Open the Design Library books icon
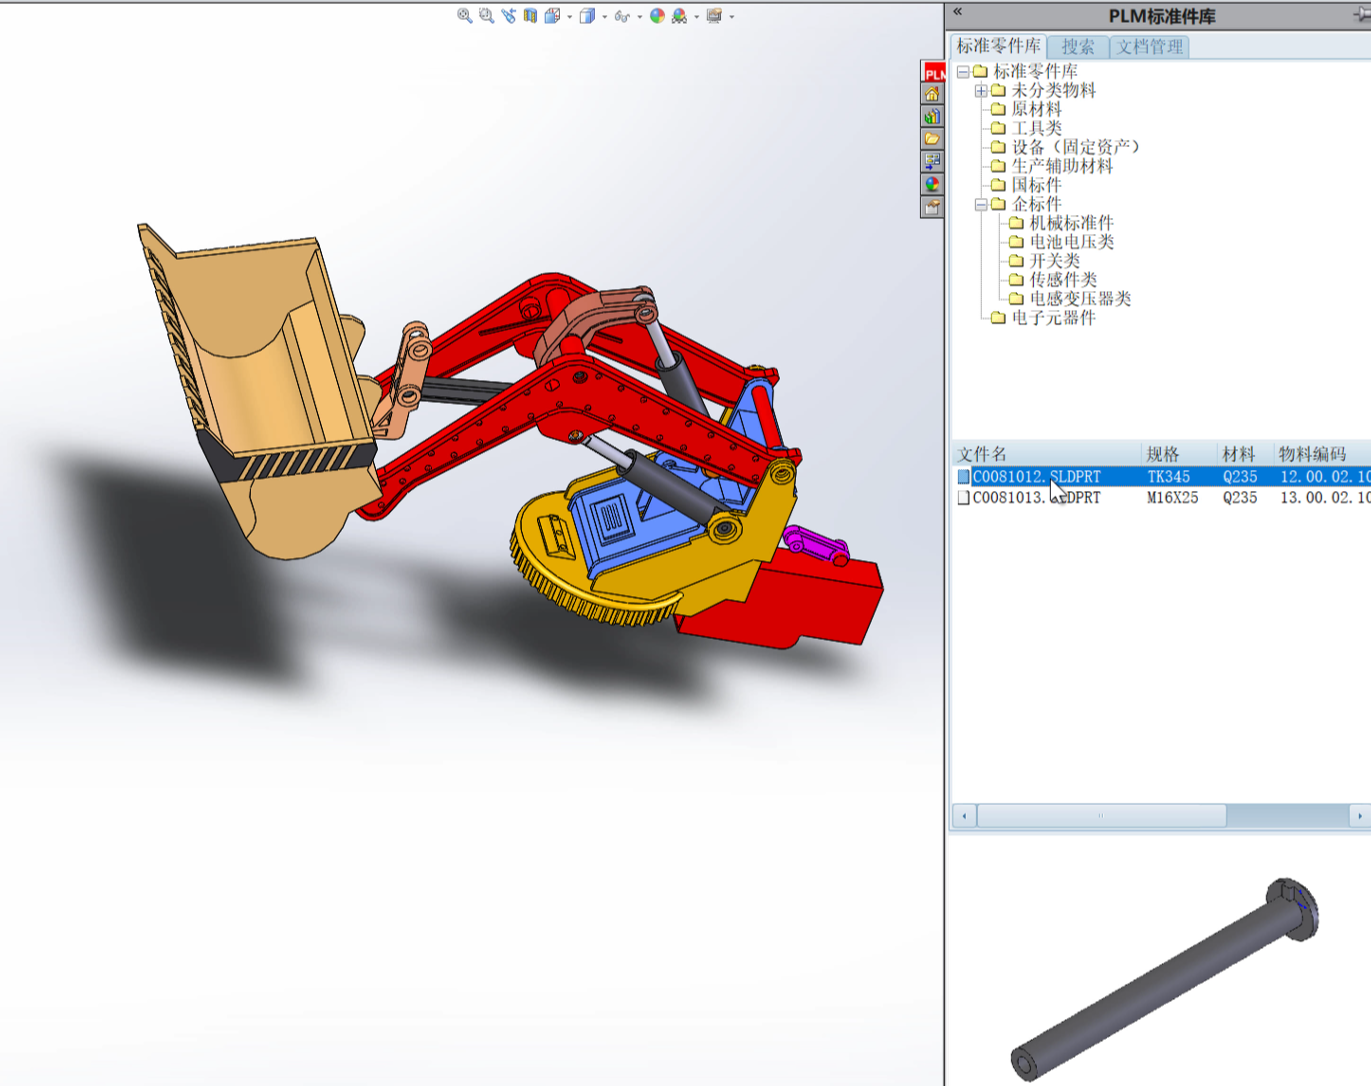The width and height of the screenshot is (1371, 1086). [x=932, y=117]
